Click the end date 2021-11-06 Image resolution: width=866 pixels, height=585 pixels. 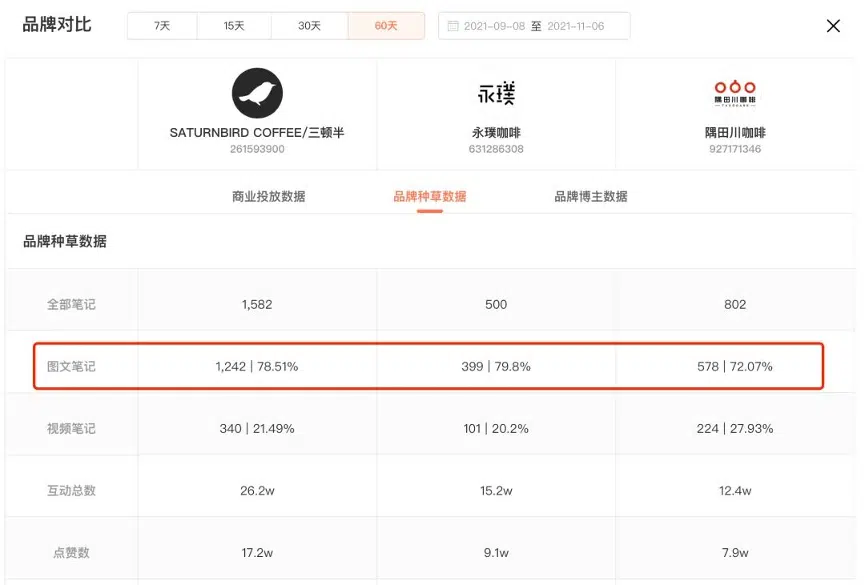575,26
